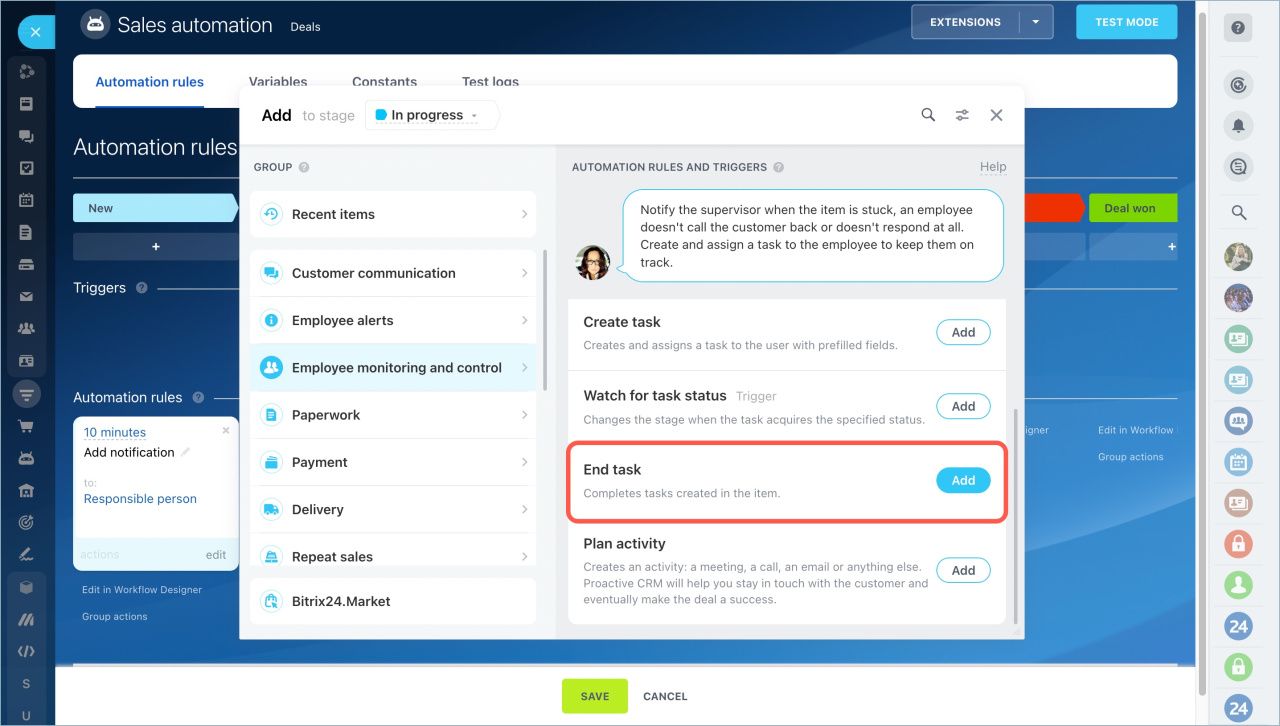The width and height of the screenshot is (1280, 726).
Task: Remove the Add notification rule card
Action: 226,430
